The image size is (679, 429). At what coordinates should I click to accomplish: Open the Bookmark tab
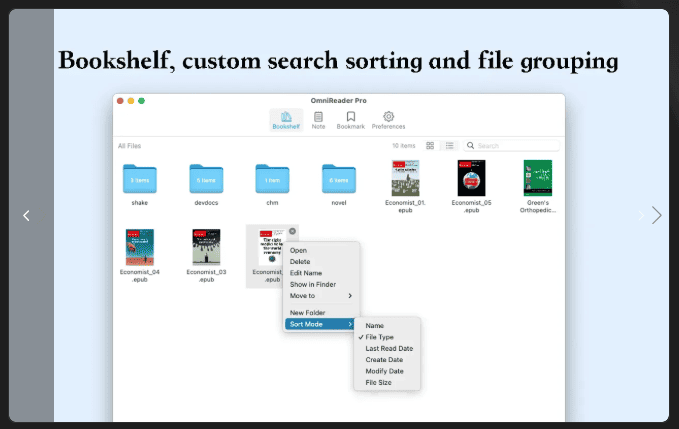click(x=351, y=120)
